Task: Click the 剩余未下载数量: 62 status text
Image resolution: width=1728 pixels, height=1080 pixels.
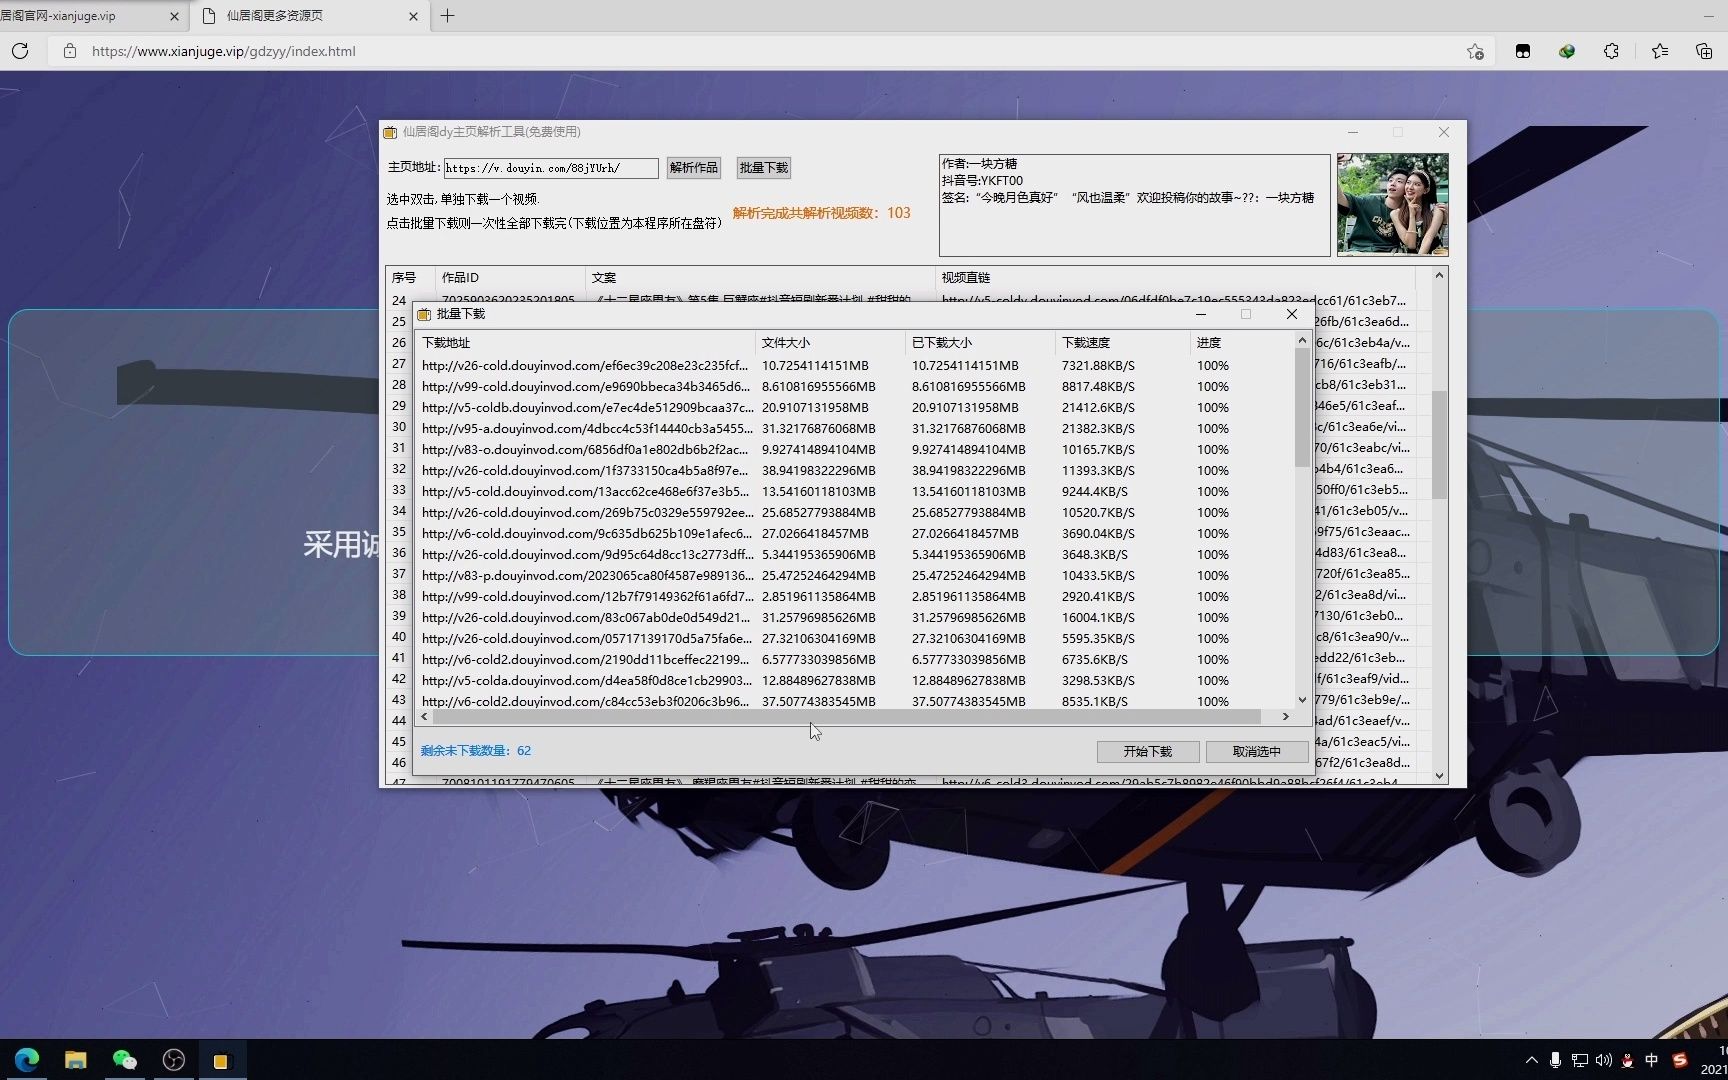Action: pos(476,751)
